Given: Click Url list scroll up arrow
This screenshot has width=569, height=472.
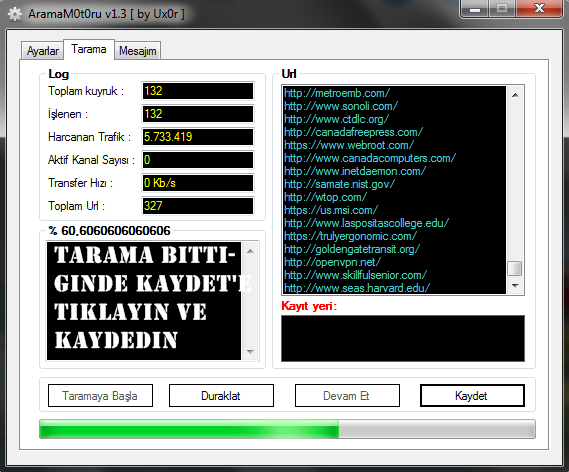Looking at the screenshot, I should pos(515,95).
